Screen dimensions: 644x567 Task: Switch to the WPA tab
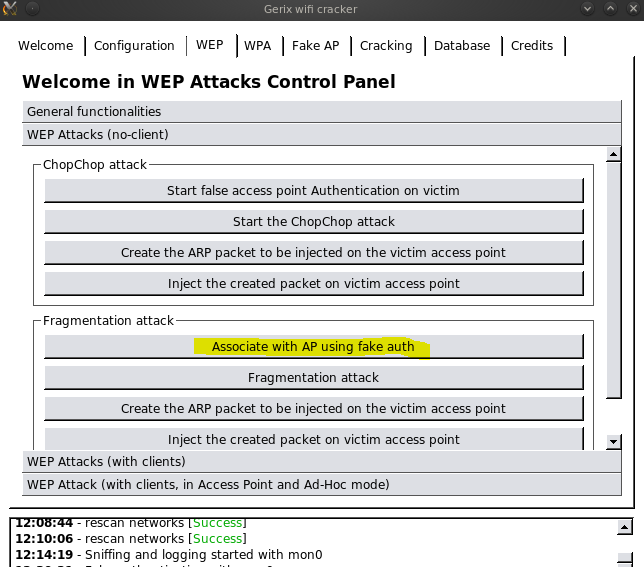258,46
